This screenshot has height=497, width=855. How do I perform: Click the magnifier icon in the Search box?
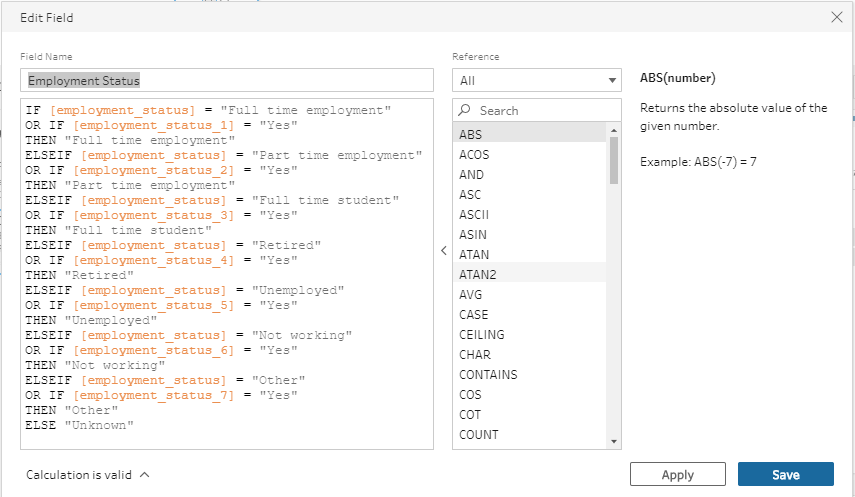pyautogui.click(x=466, y=111)
